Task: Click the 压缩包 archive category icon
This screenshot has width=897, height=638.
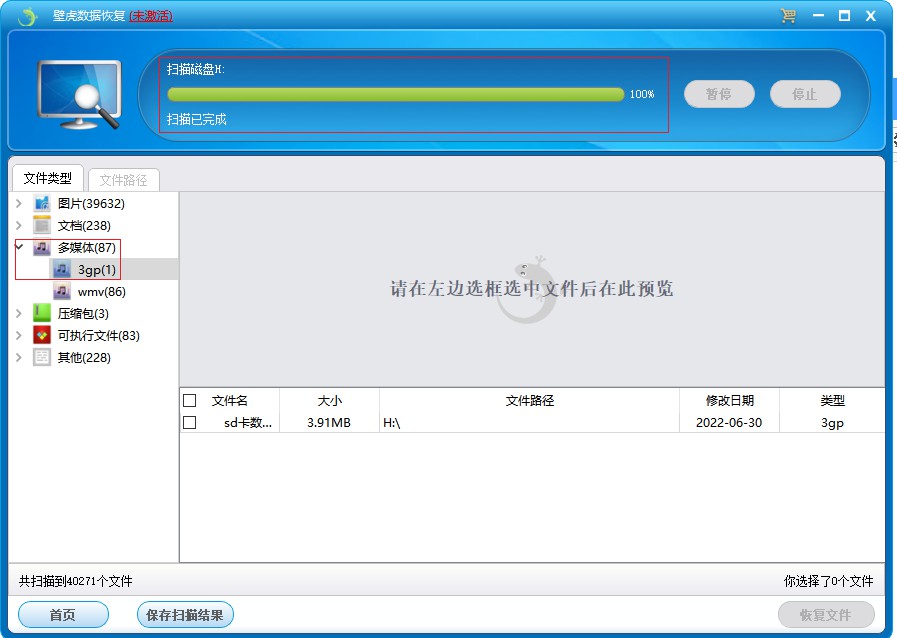Action: [42, 313]
